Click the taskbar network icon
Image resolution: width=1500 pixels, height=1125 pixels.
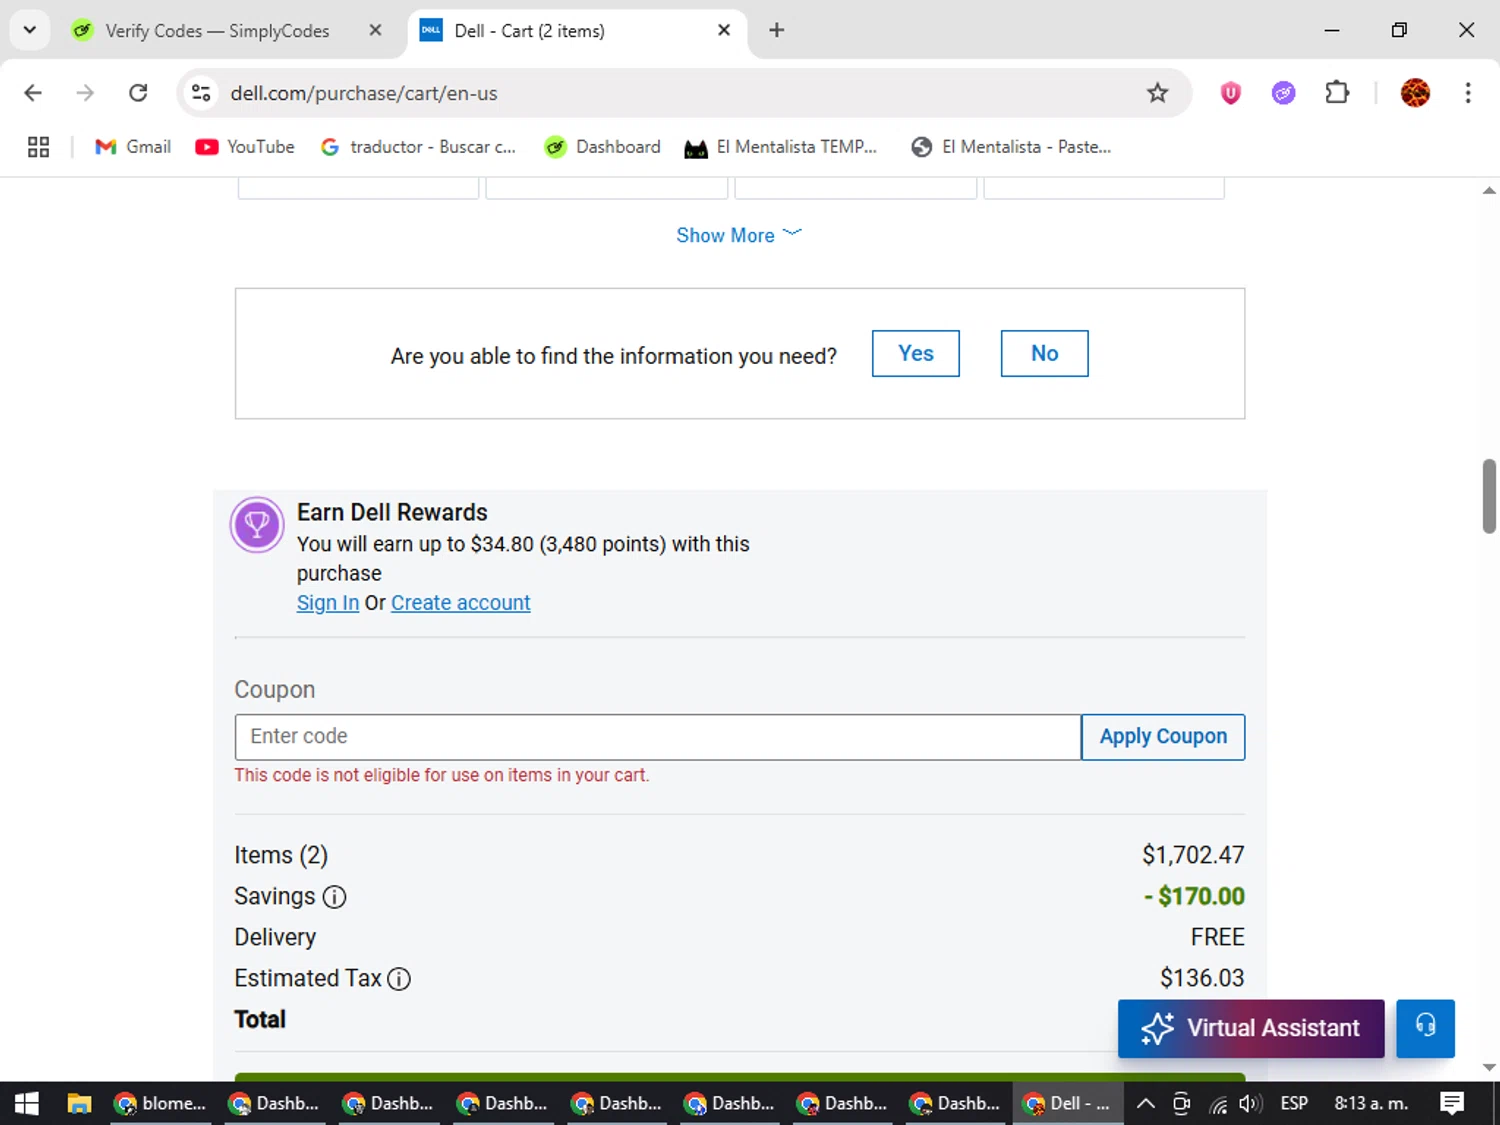click(x=1218, y=1104)
